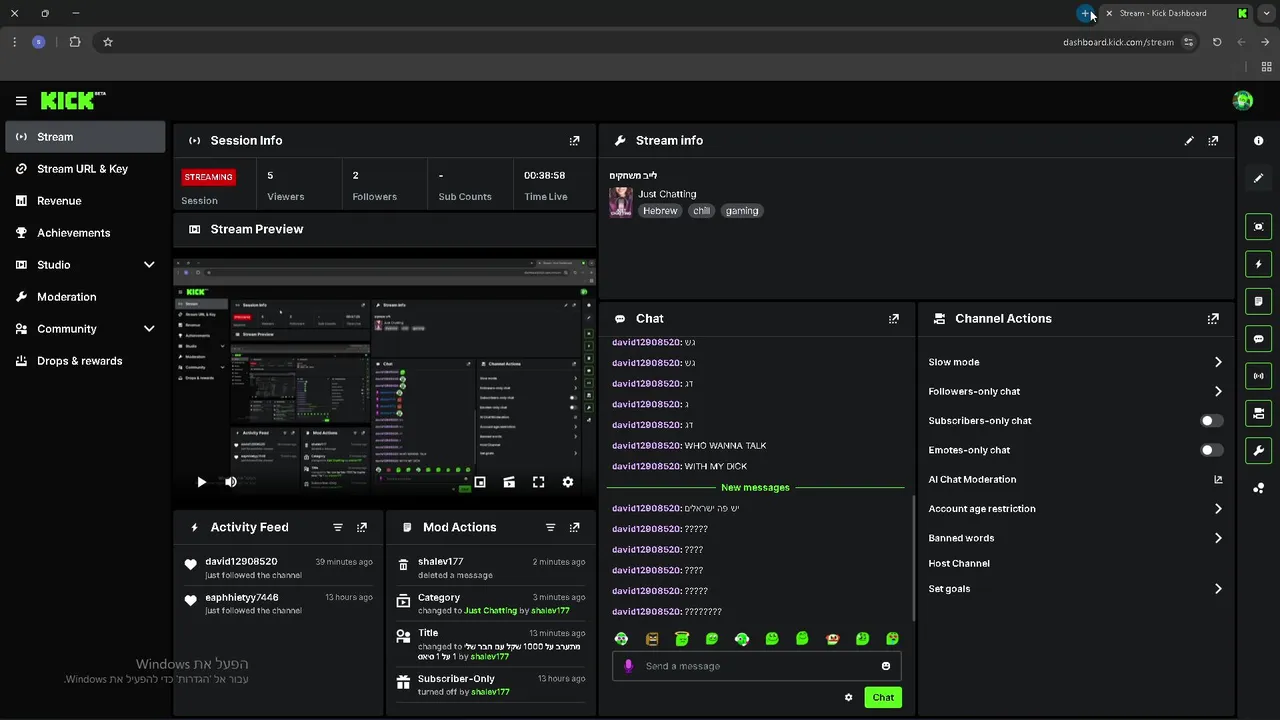Click the chill tag

[702, 211]
